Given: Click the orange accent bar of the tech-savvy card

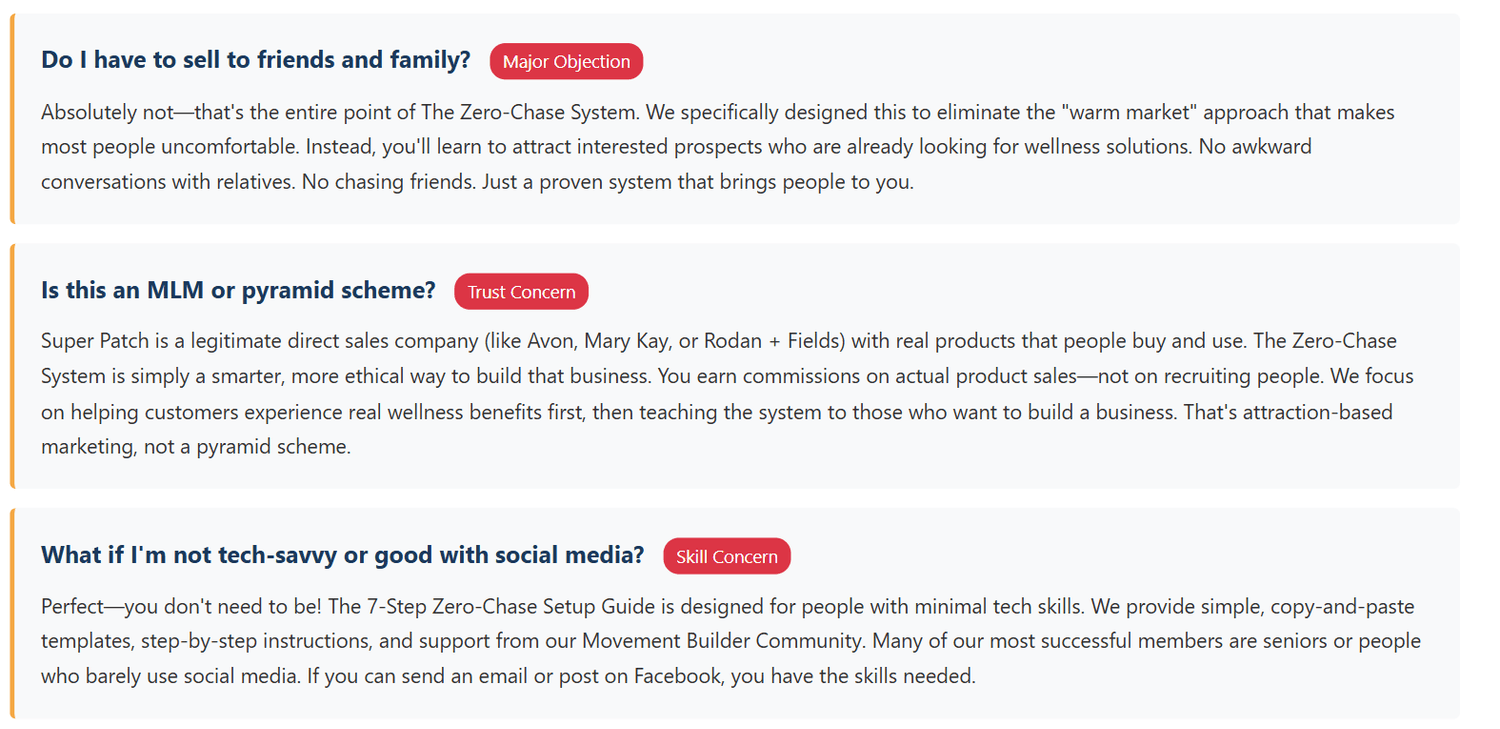Looking at the screenshot, I should pyautogui.click(x=12, y=613).
